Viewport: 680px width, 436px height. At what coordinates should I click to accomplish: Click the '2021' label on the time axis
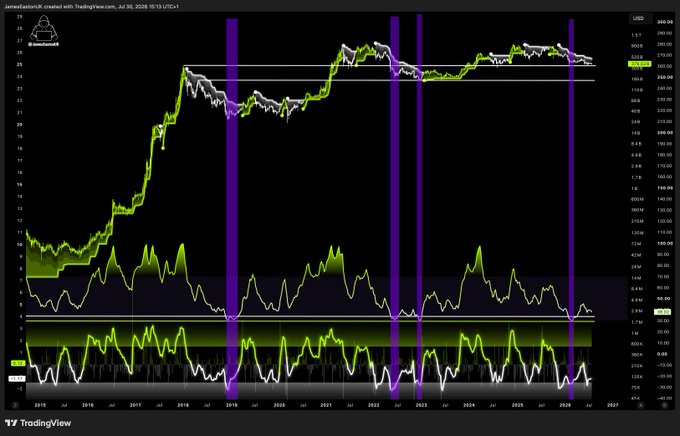tap(326, 405)
